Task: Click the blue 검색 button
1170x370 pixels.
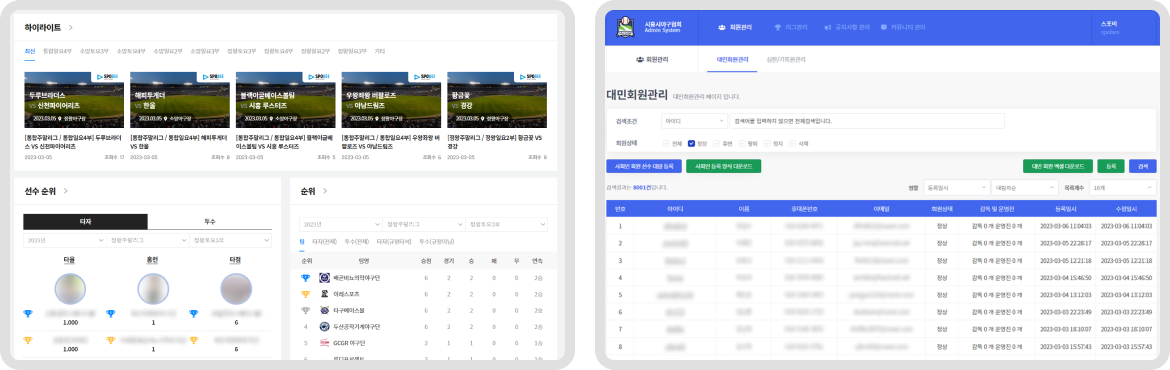Action: [x=1143, y=166]
